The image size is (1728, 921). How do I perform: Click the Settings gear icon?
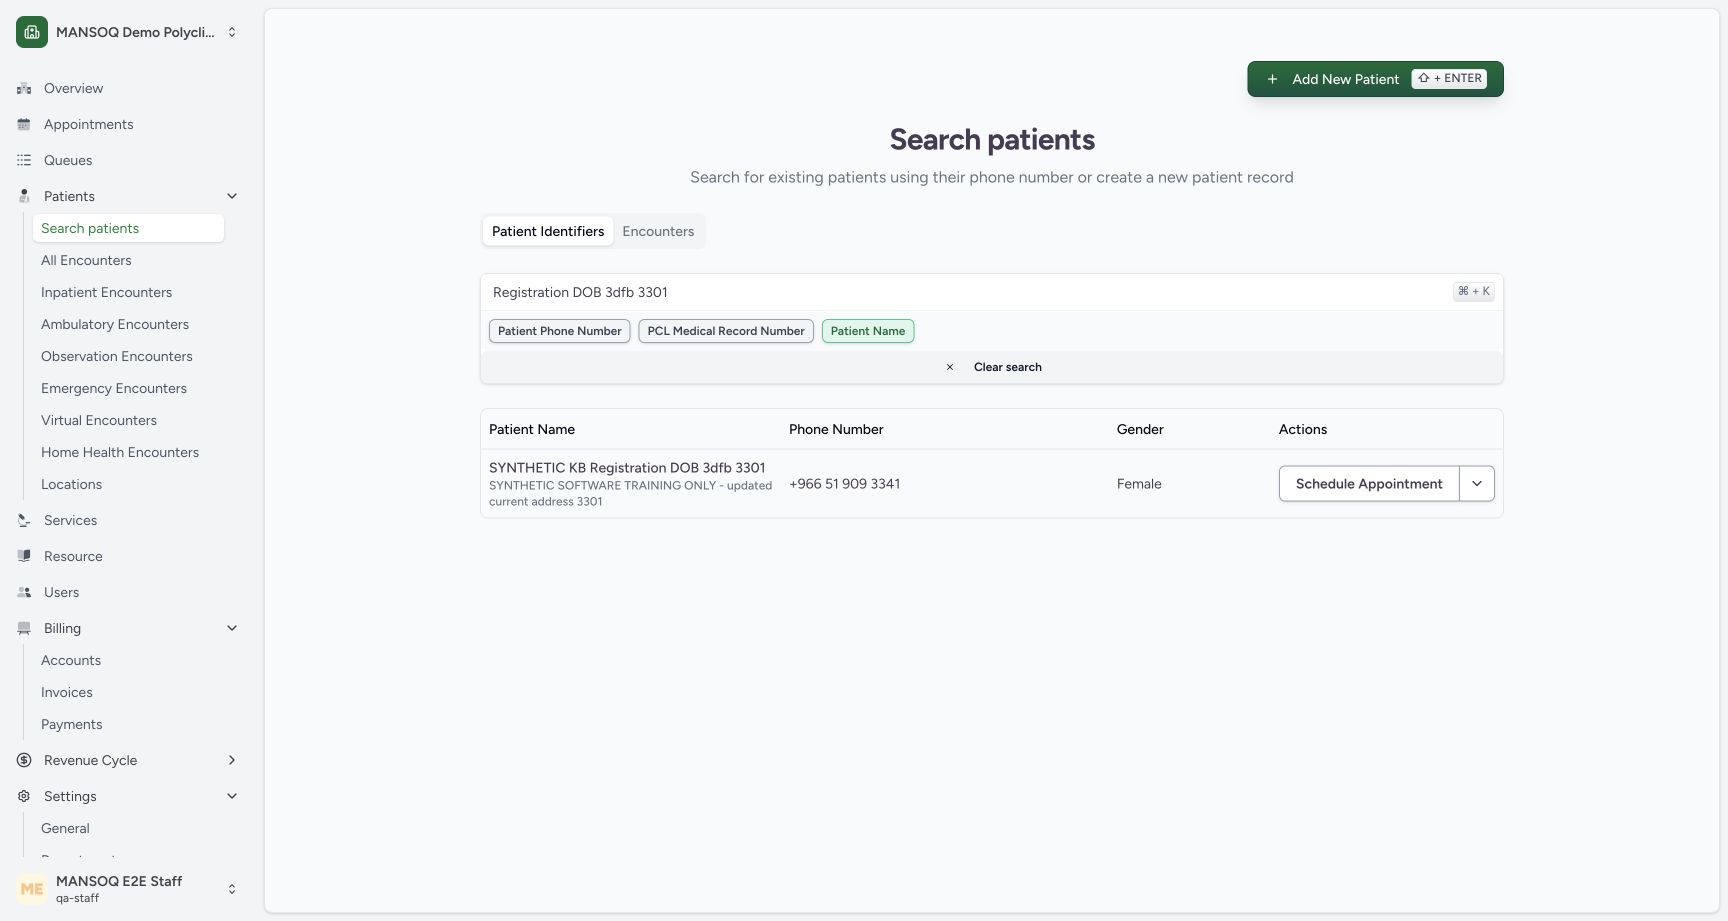24,796
